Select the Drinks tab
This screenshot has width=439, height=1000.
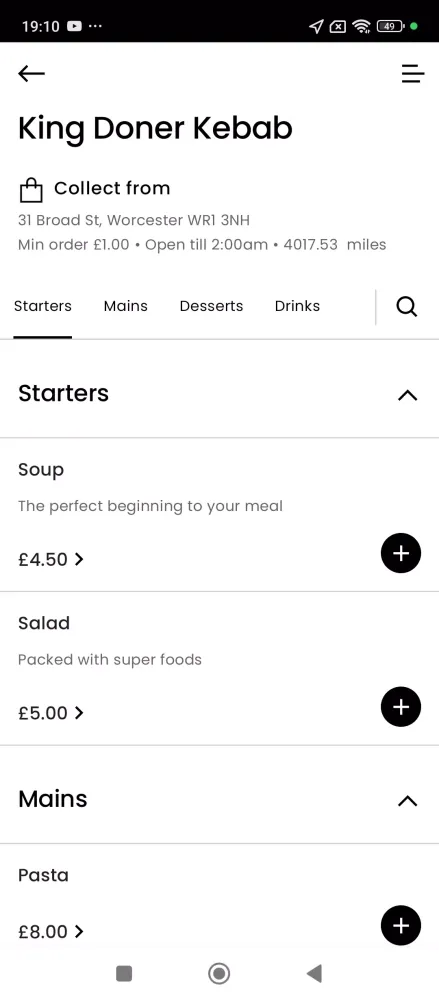pyautogui.click(x=297, y=306)
